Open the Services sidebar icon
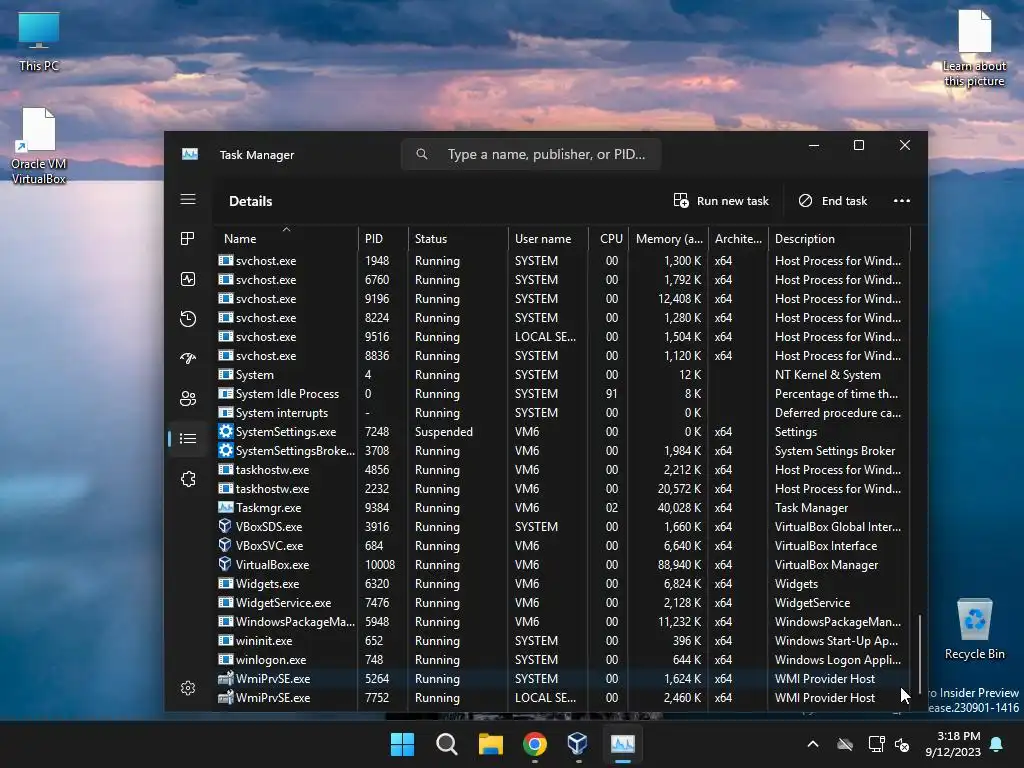The image size is (1024, 768). point(188,479)
